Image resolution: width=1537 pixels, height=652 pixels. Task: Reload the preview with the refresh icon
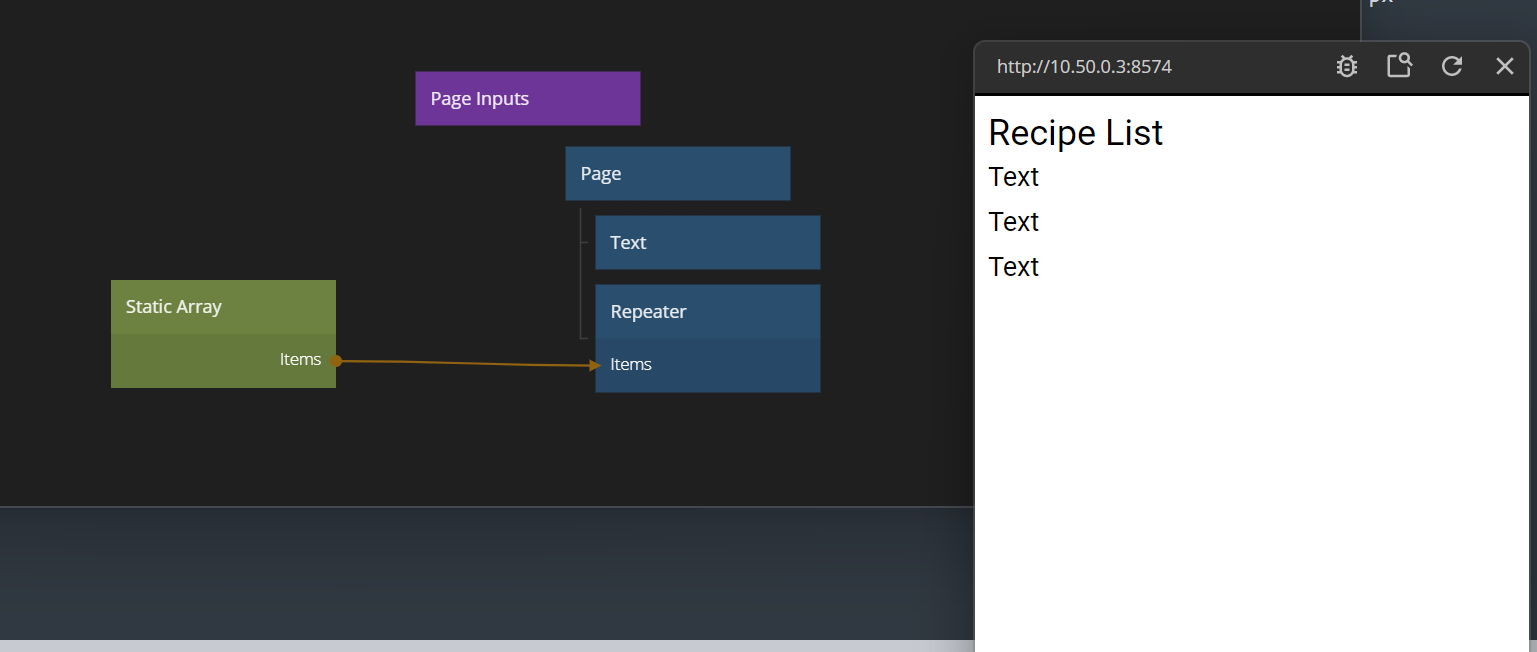pos(1452,67)
